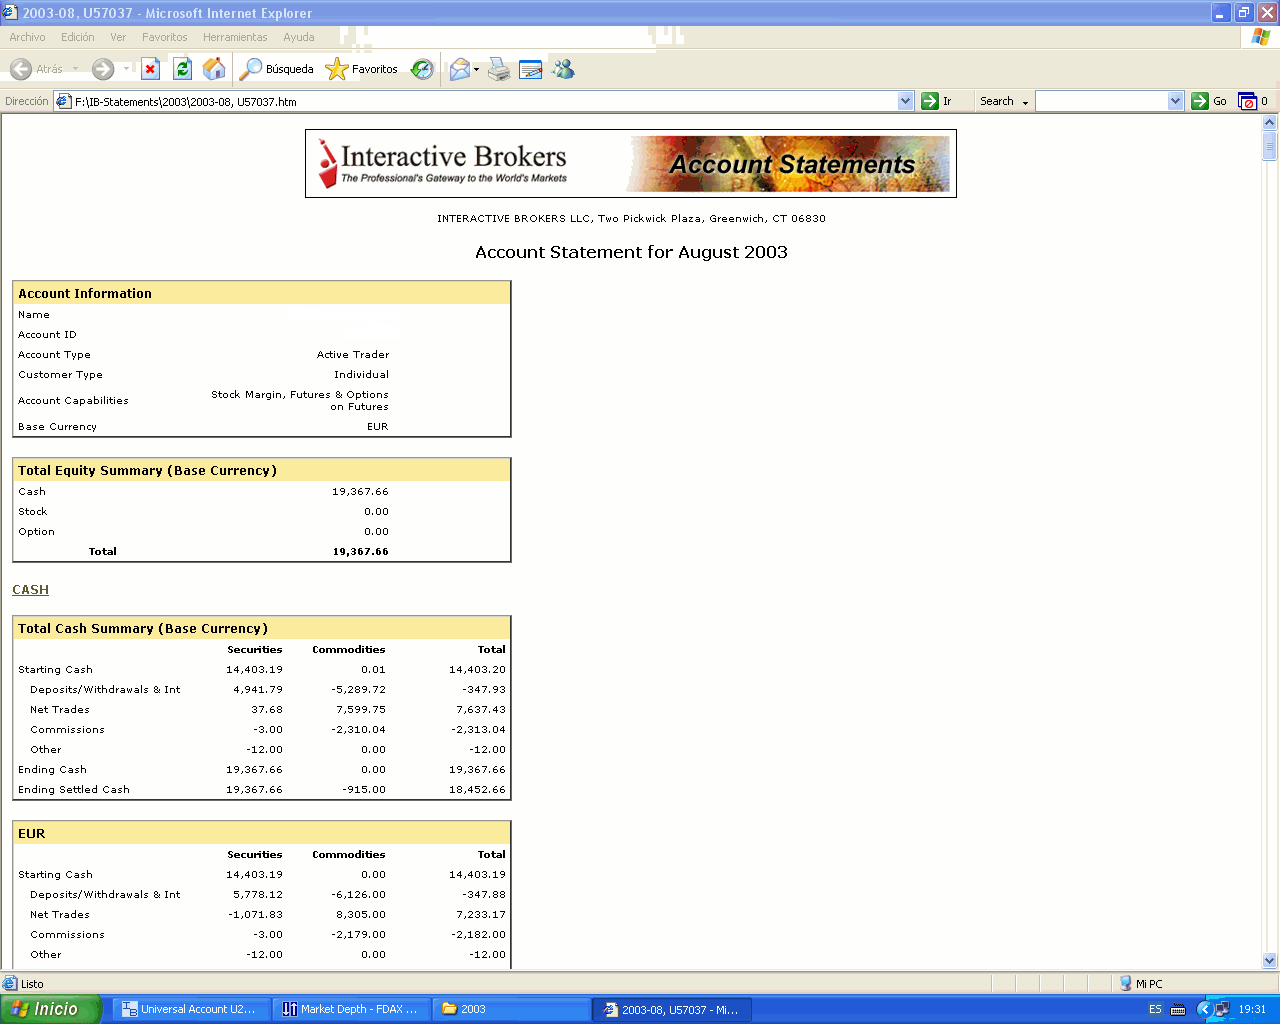
Task: Click the forward navigation arrow
Action: (103, 69)
